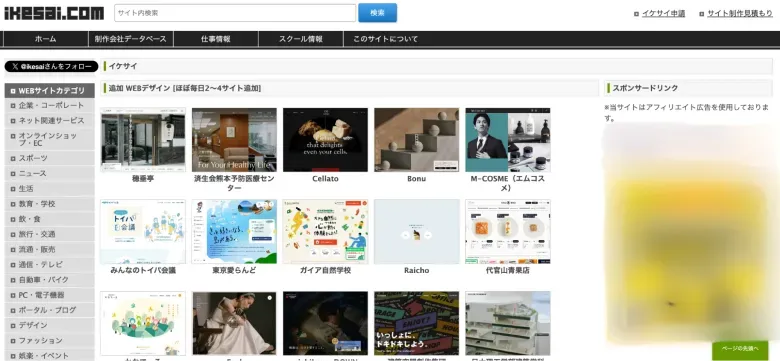Choose the ニュース category
780x361 pixels.
[50, 174]
